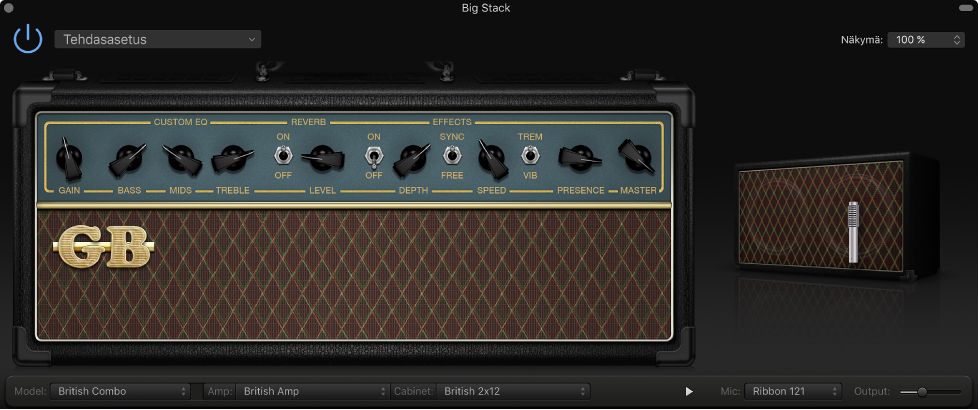Click the GB logo badge

[x=104, y=246]
